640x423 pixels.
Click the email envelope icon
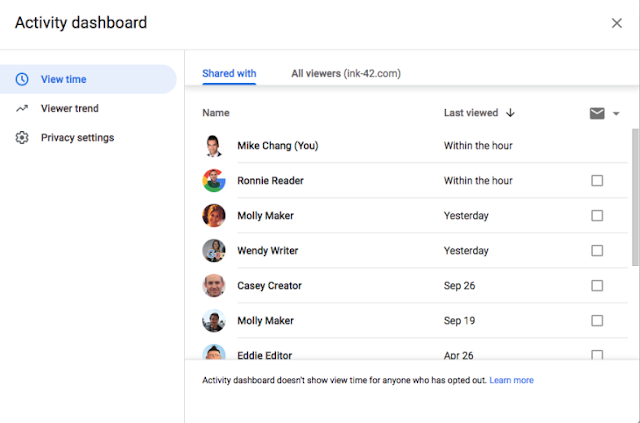click(597, 113)
